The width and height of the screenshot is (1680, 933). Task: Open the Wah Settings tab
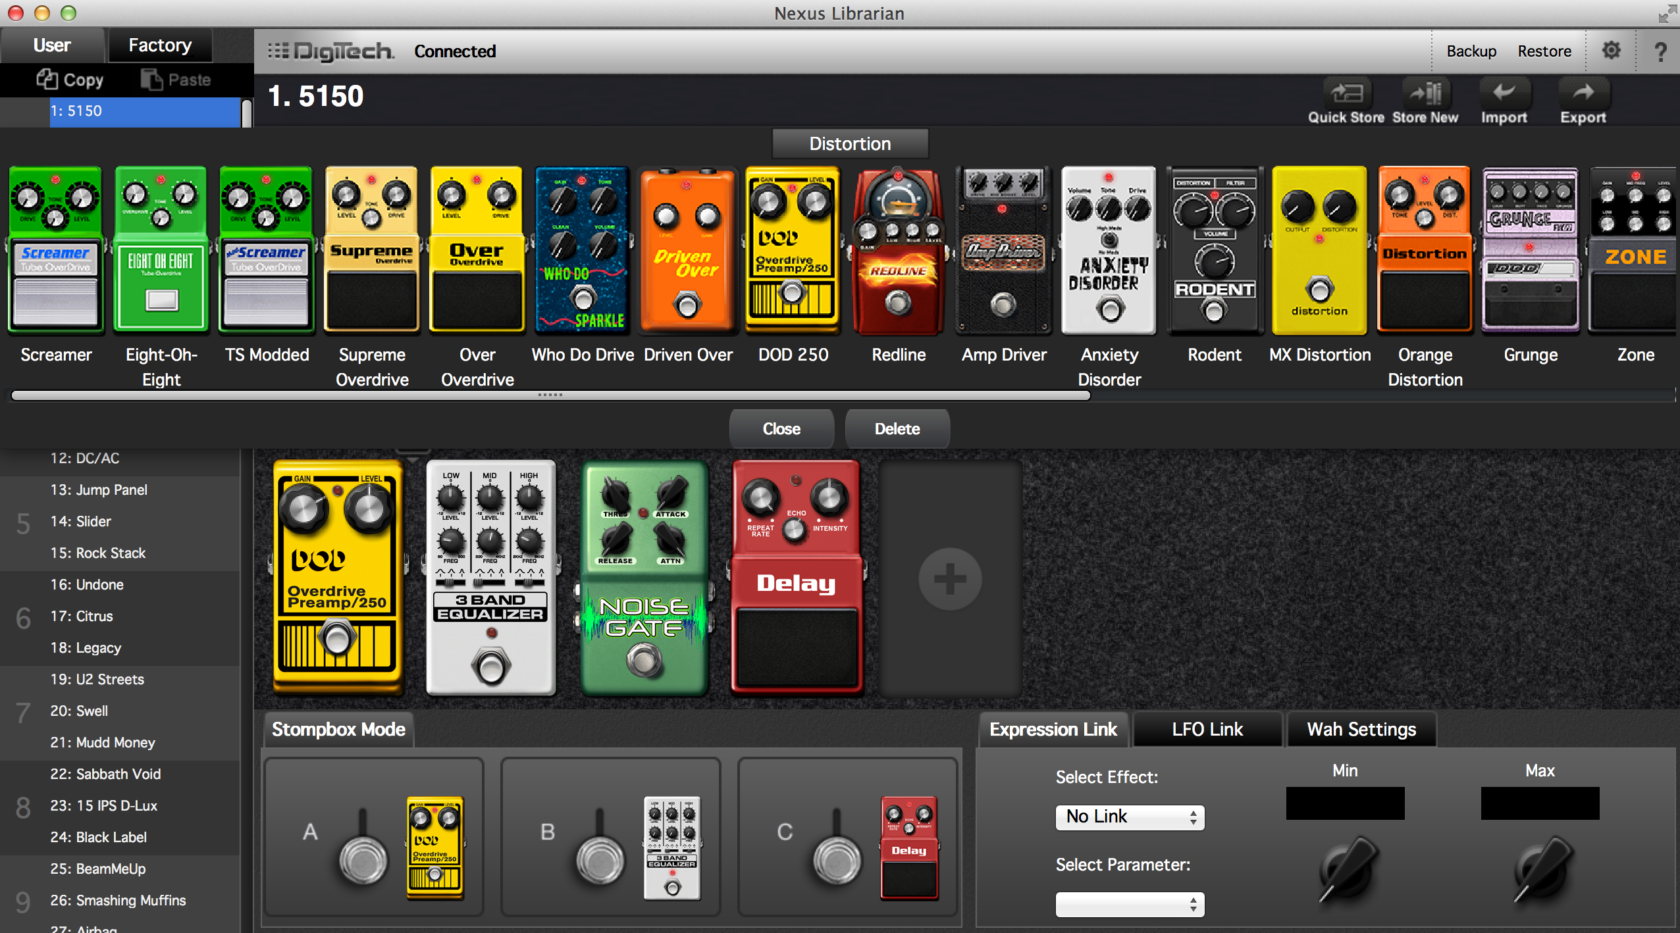coord(1361,729)
